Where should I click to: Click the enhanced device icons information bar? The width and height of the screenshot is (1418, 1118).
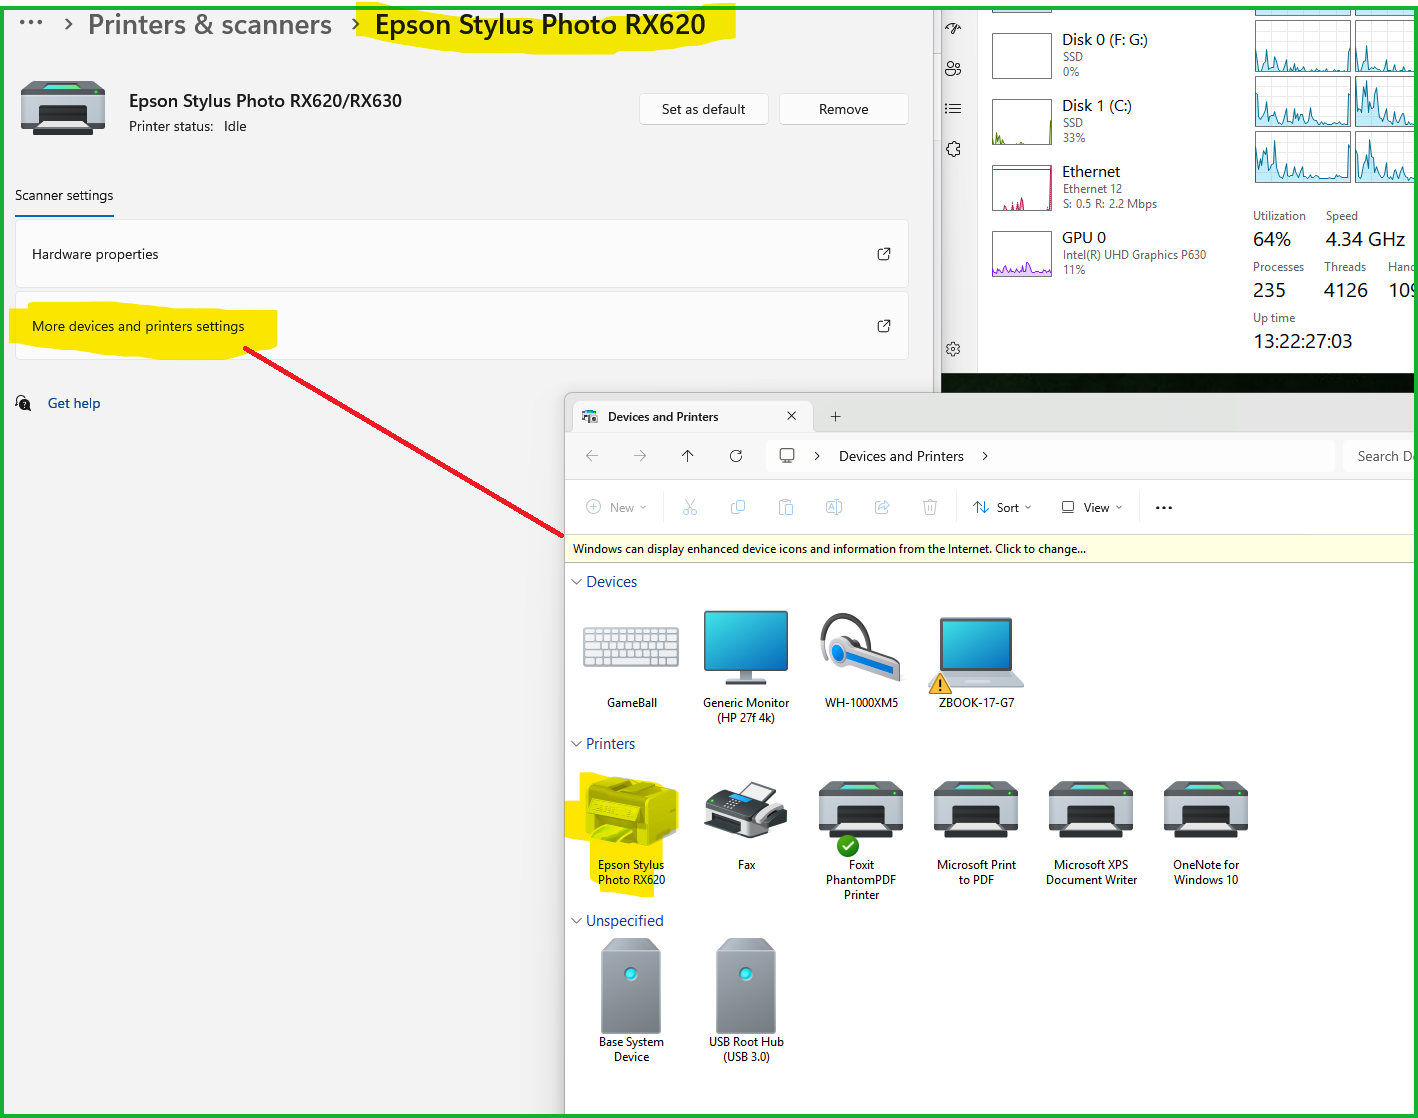(x=990, y=549)
